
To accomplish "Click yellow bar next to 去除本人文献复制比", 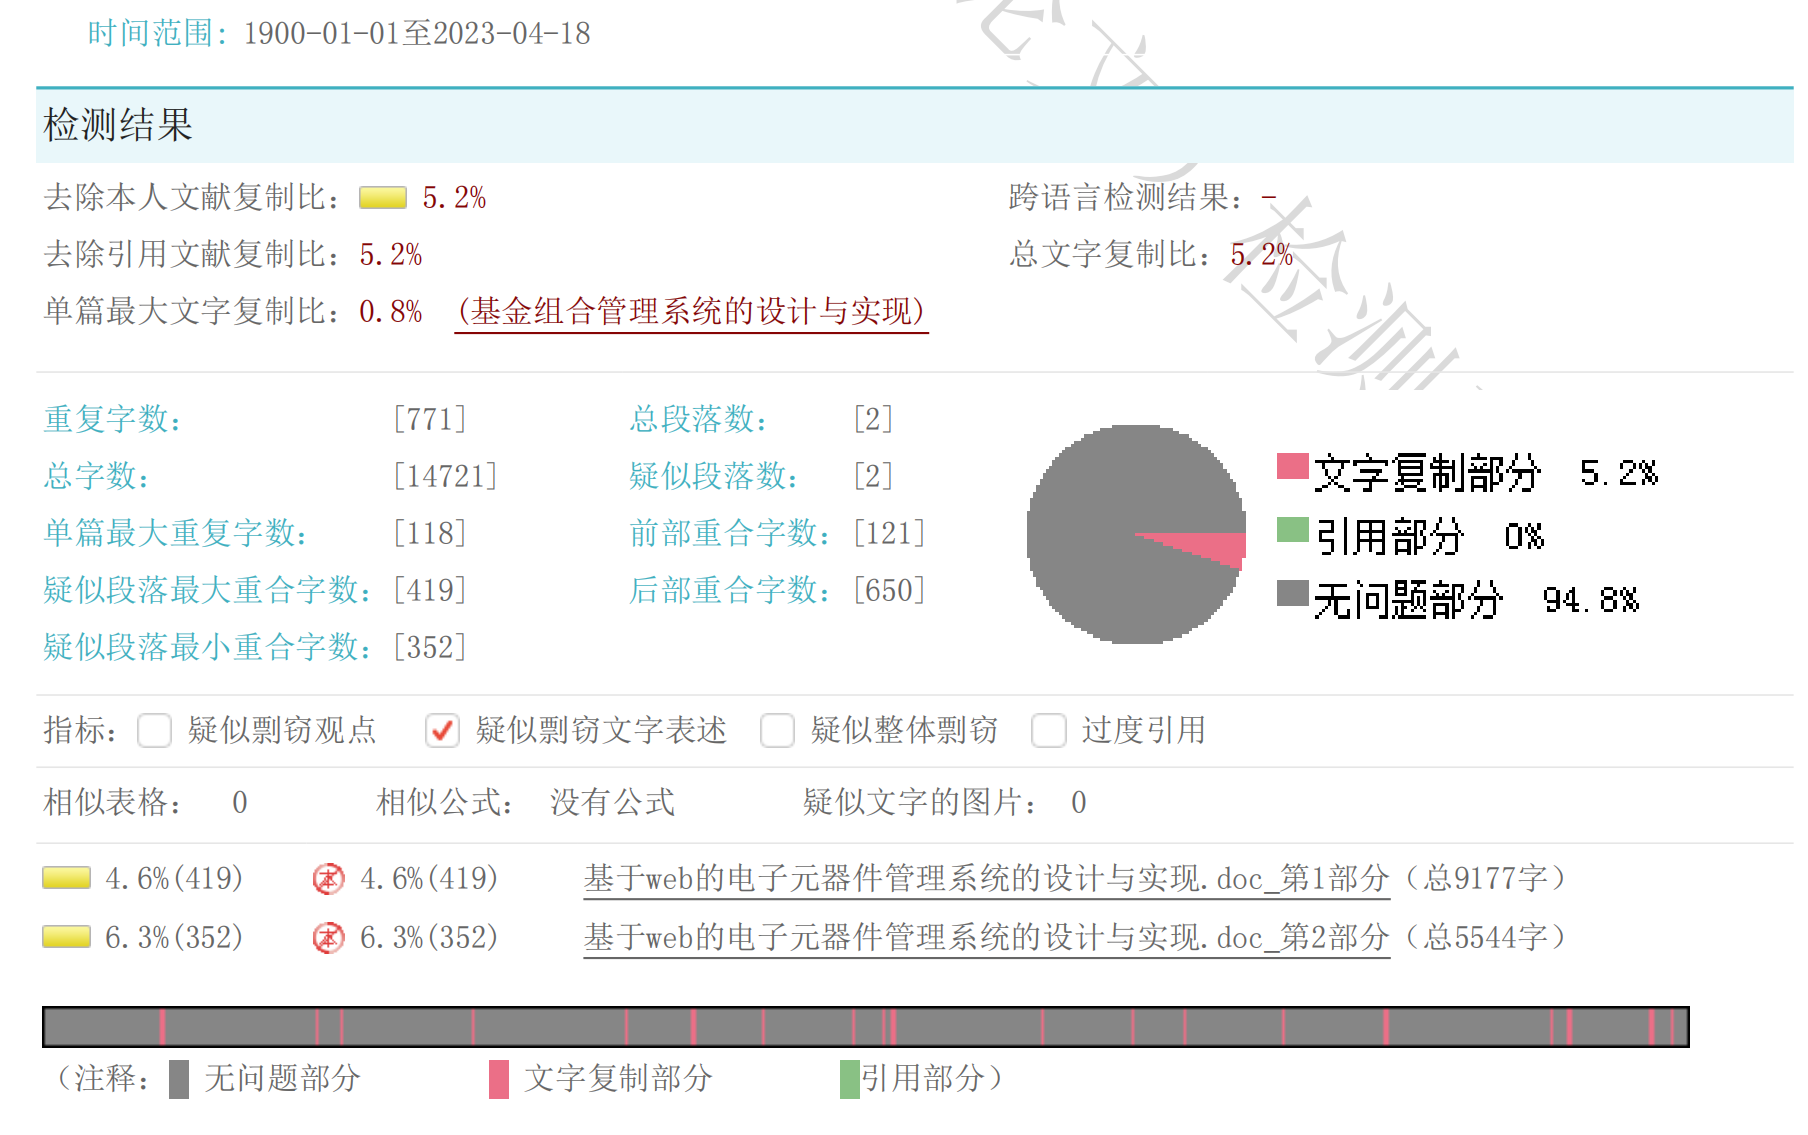I will tap(384, 198).
